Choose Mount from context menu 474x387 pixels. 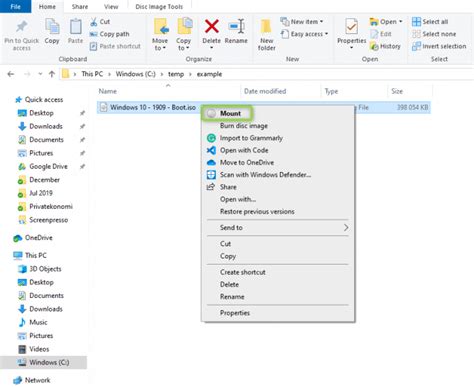pos(230,113)
